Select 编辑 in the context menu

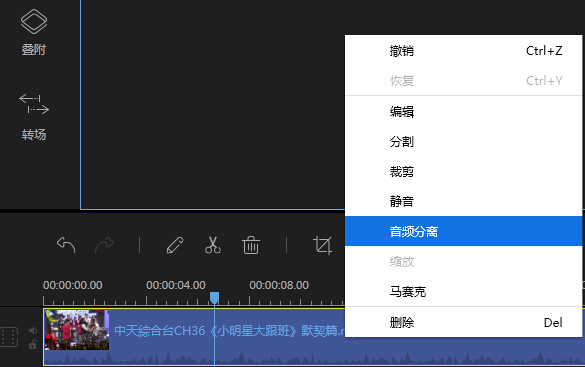(463, 112)
